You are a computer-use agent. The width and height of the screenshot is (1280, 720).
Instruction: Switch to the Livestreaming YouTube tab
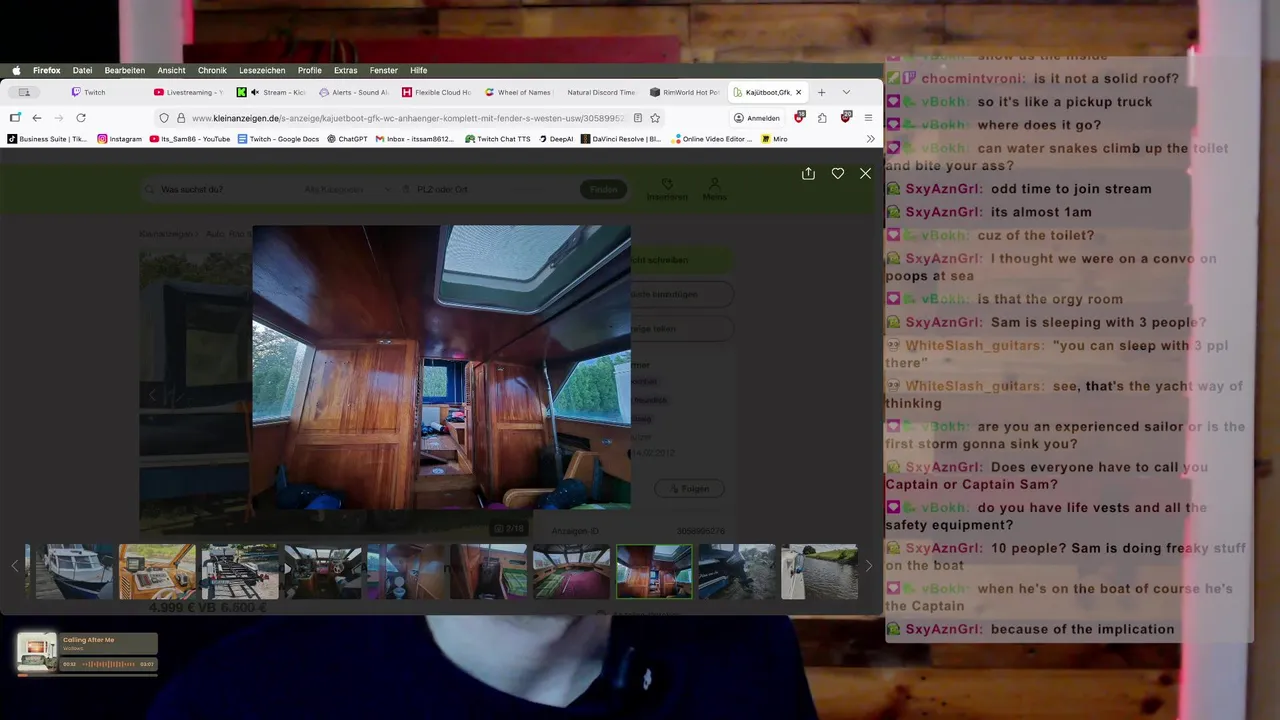(x=188, y=92)
